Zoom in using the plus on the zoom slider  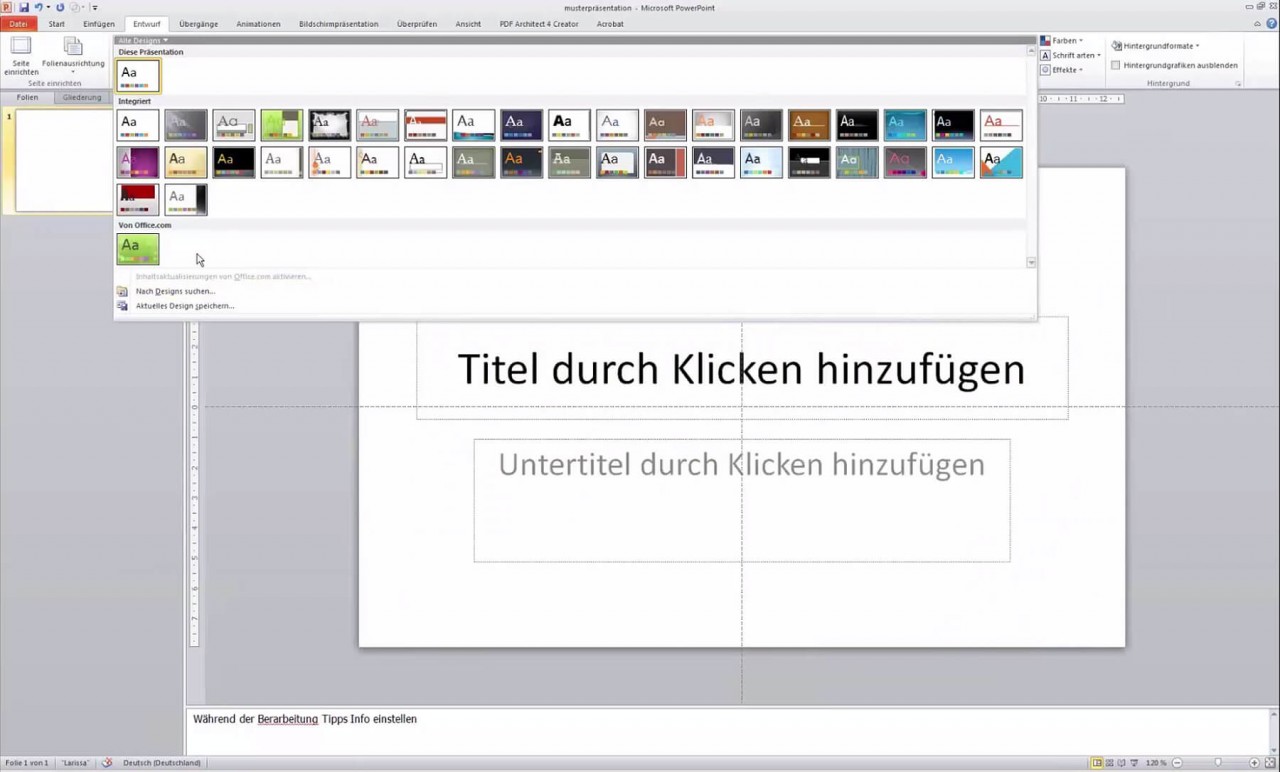[x=1254, y=762]
